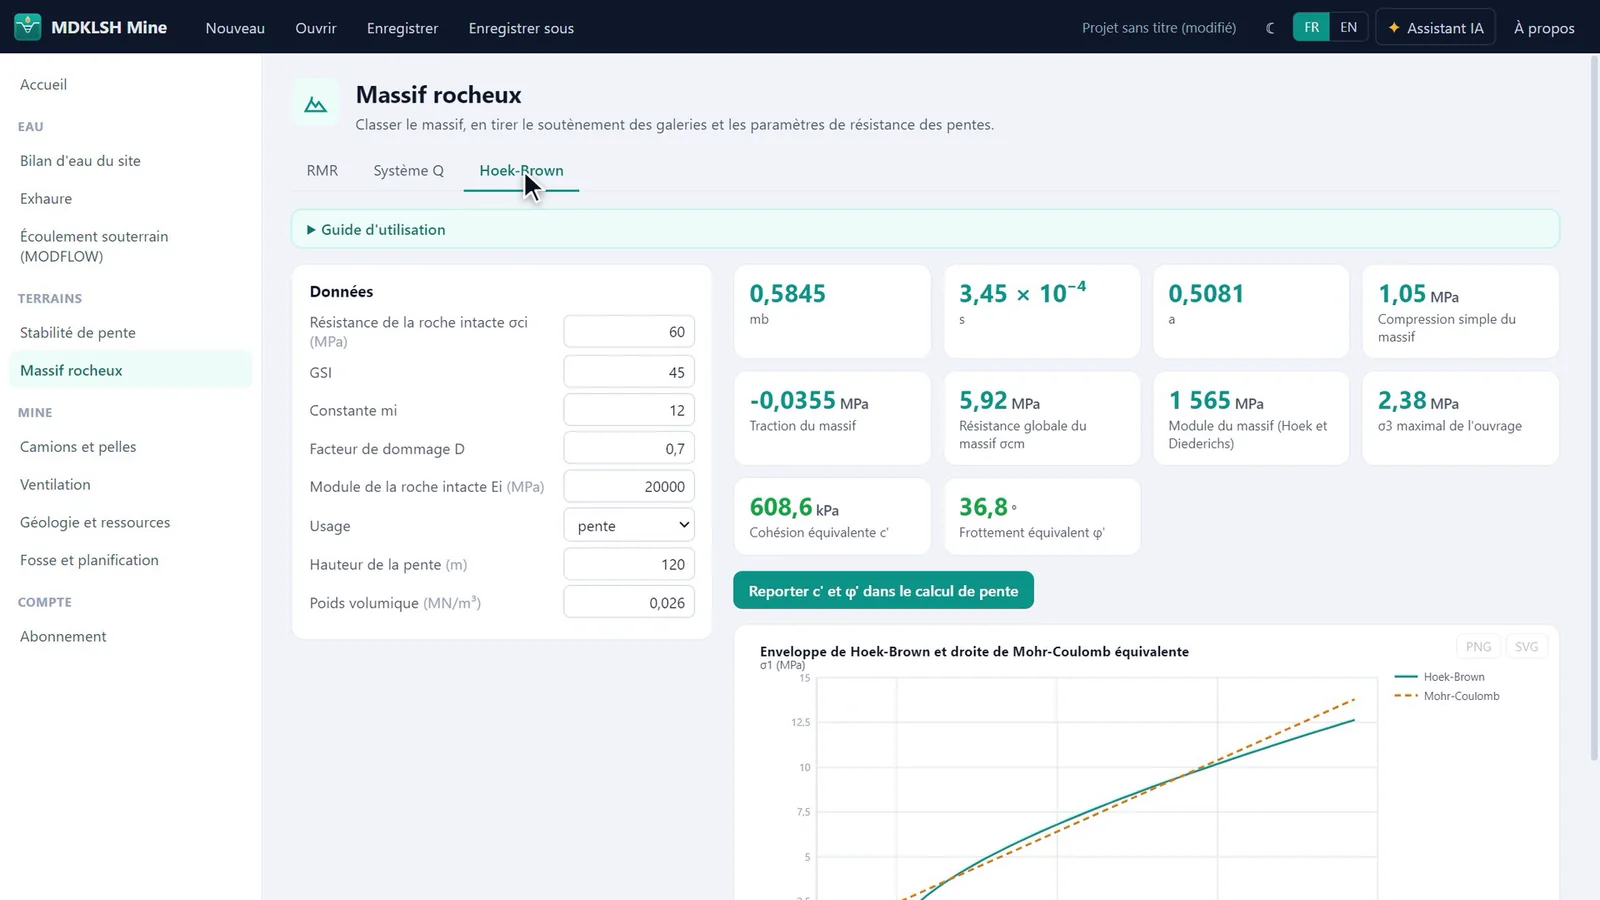Toggle dark mode moon icon
The height and width of the screenshot is (900, 1600).
[x=1270, y=28]
